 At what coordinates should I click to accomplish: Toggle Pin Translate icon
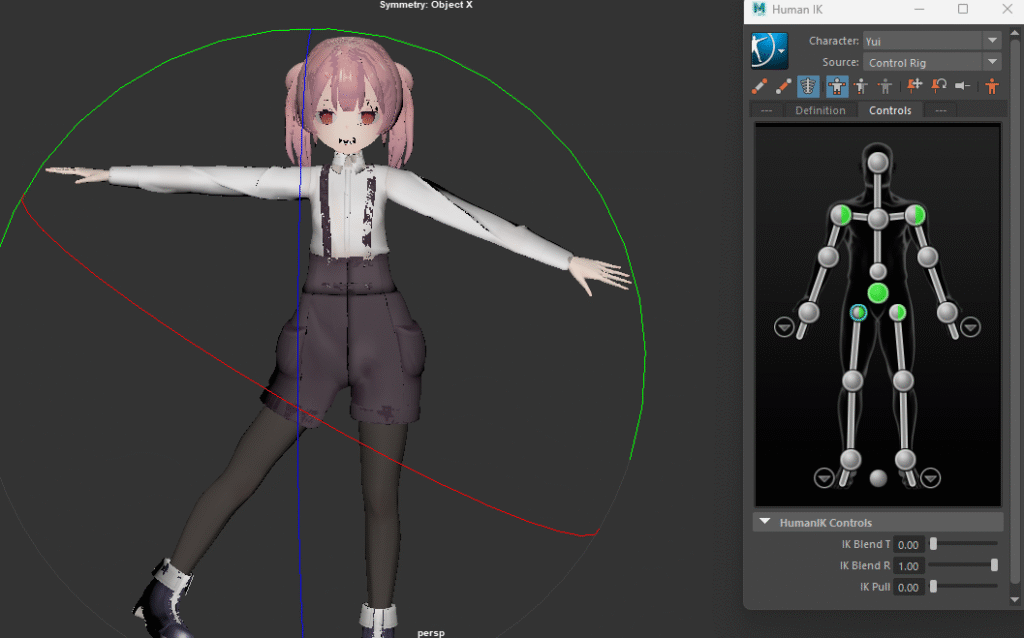(x=914, y=86)
